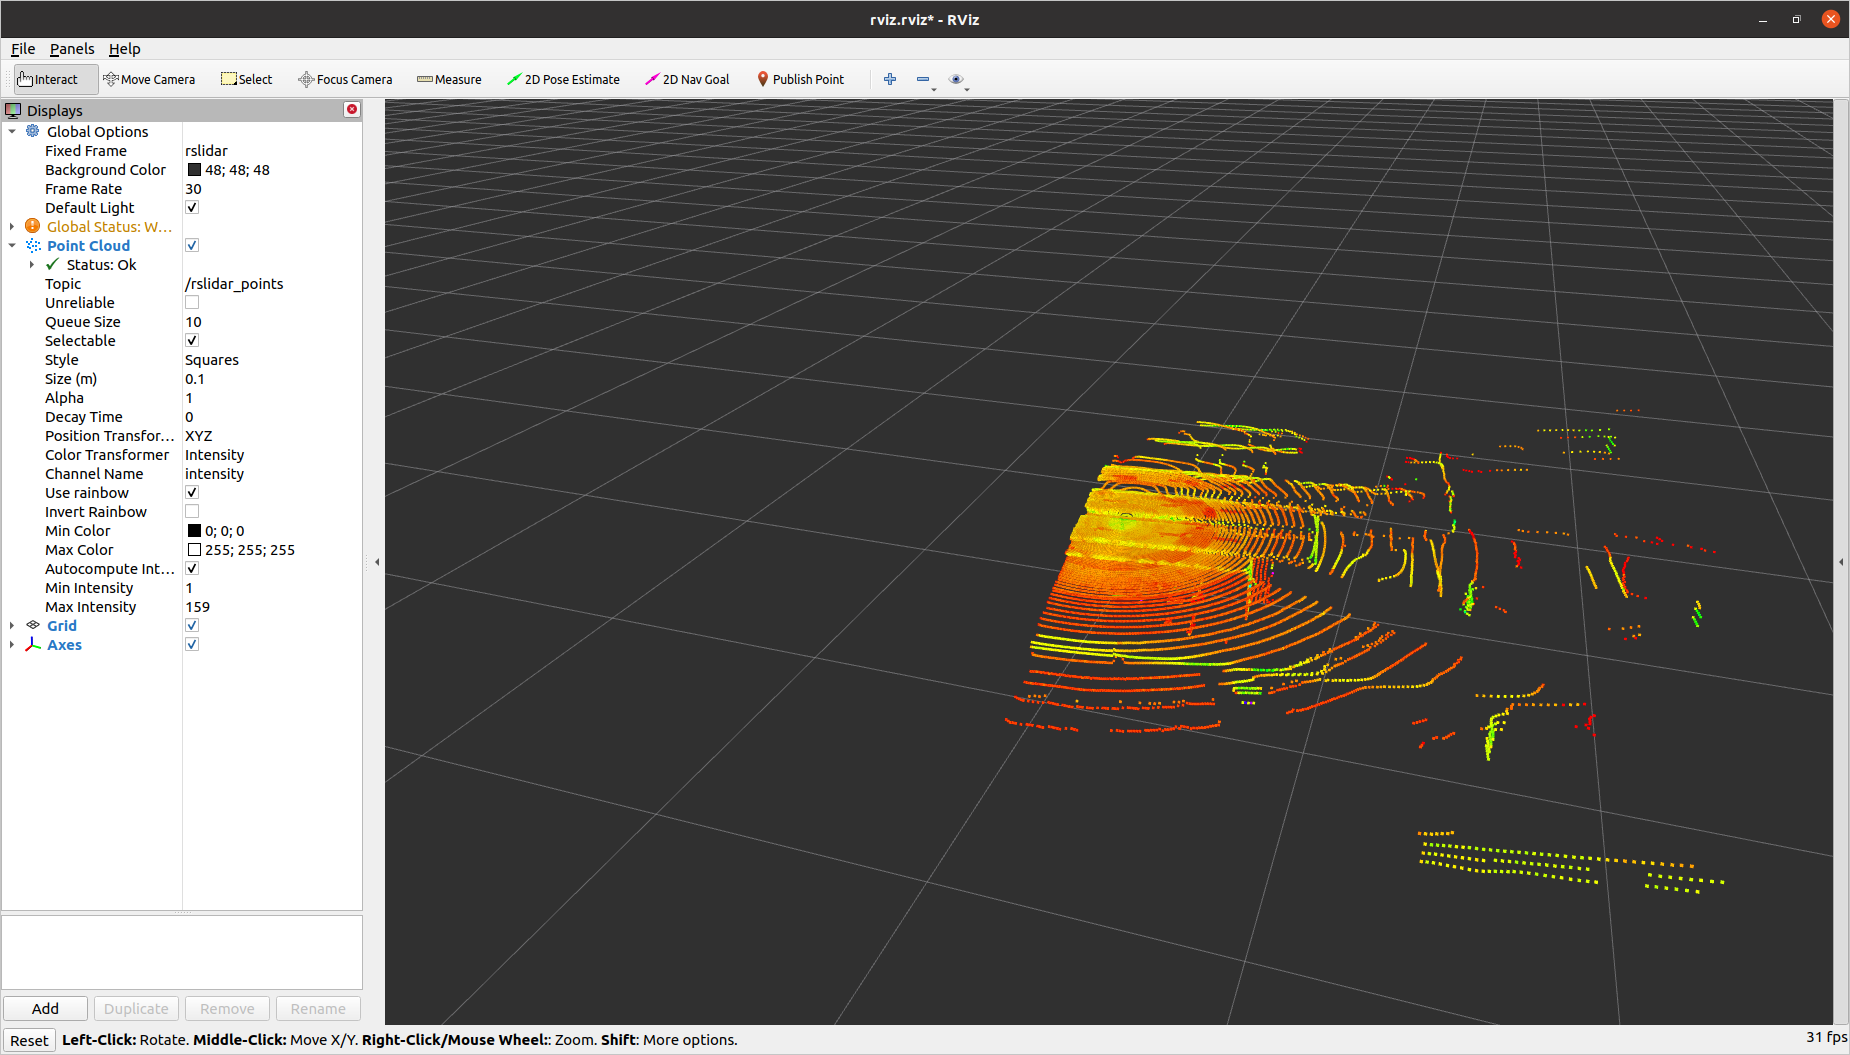Click the Remove button
This screenshot has width=1850, height=1055.
click(227, 1008)
